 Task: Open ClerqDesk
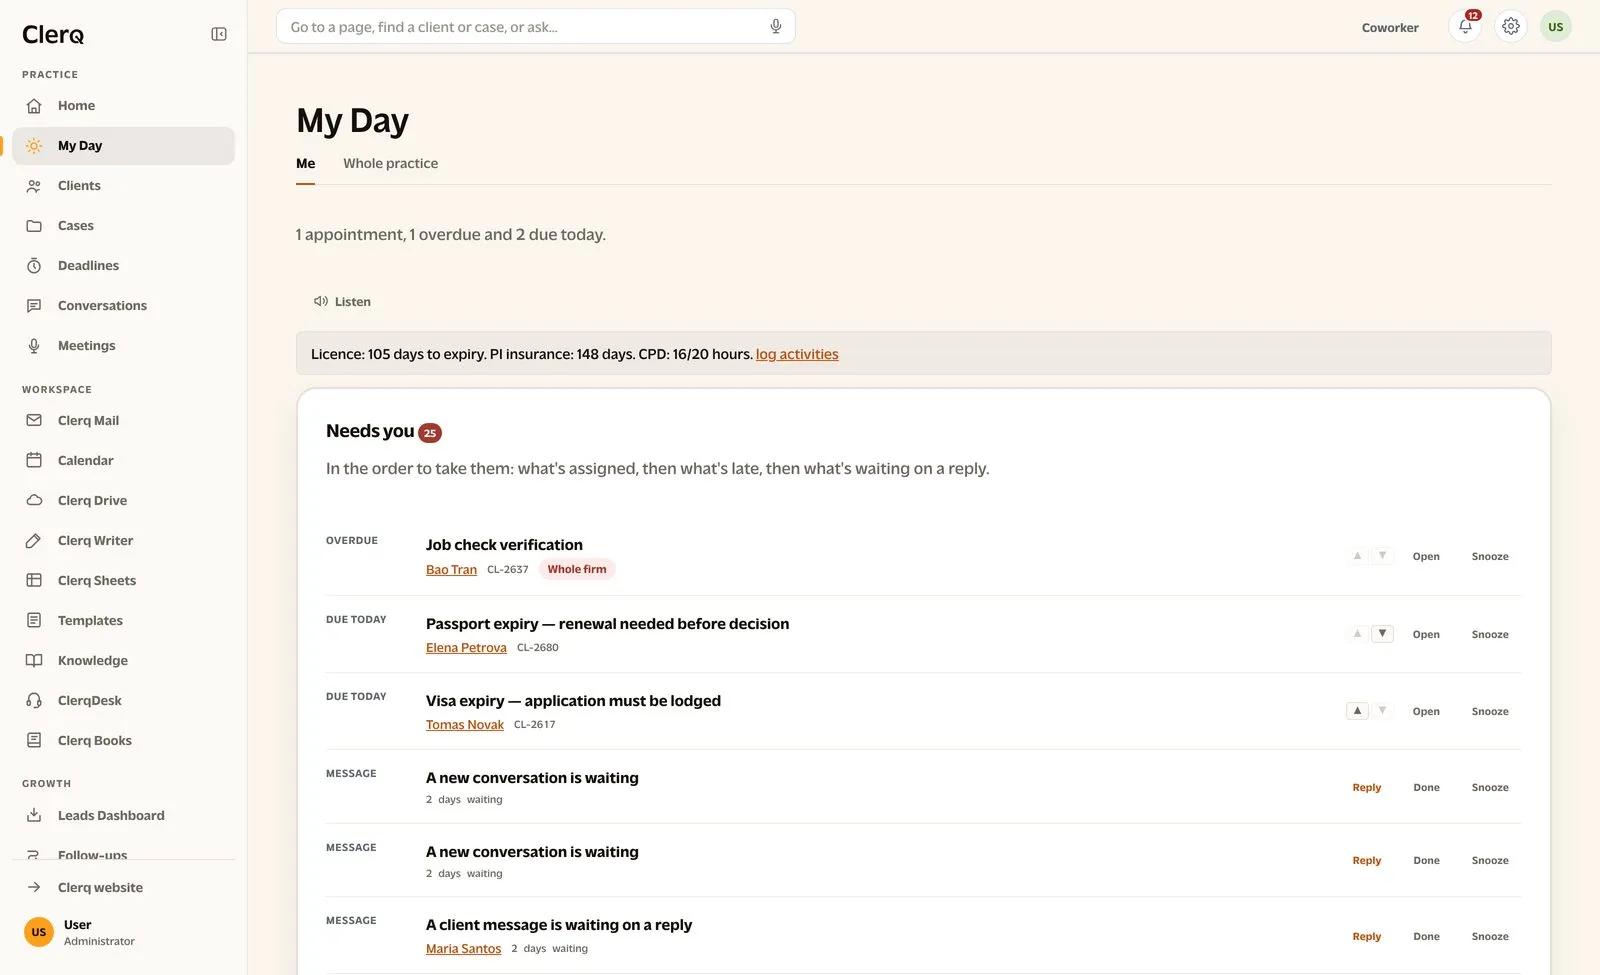click(x=124, y=701)
